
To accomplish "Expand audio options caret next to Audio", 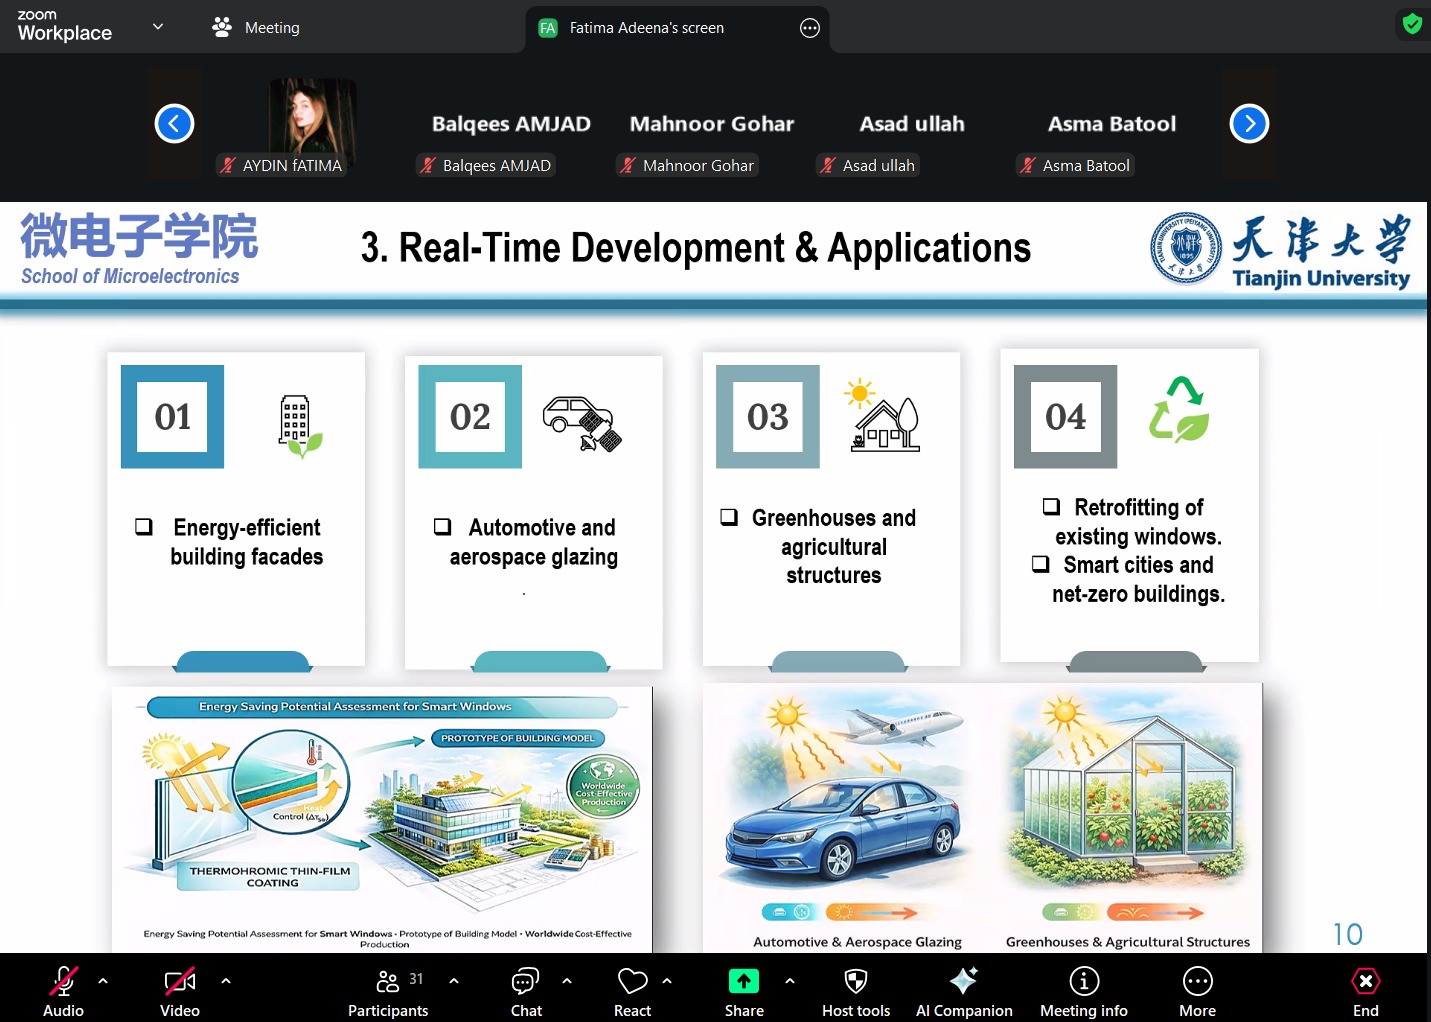I will click(x=103, y=981).
